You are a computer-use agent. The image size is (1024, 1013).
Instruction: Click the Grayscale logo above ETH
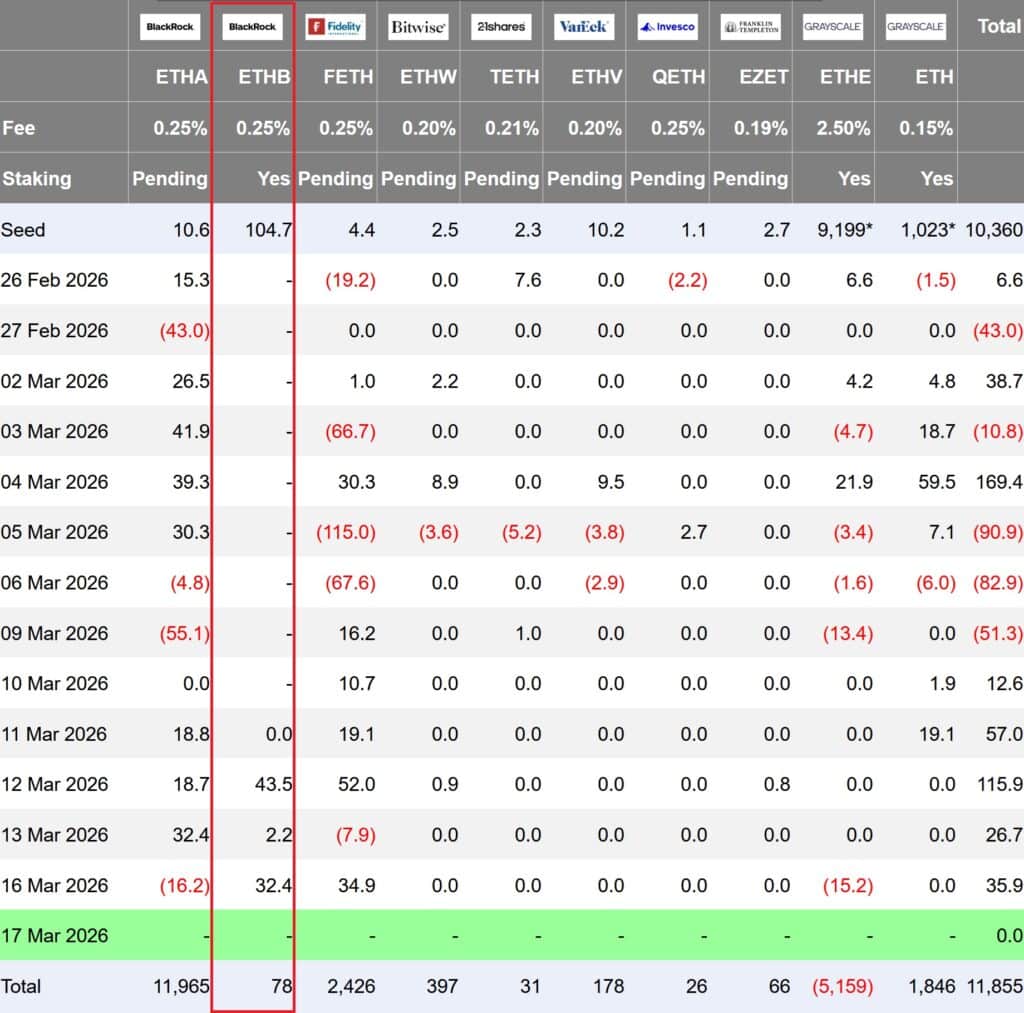[x=916, y=27]
